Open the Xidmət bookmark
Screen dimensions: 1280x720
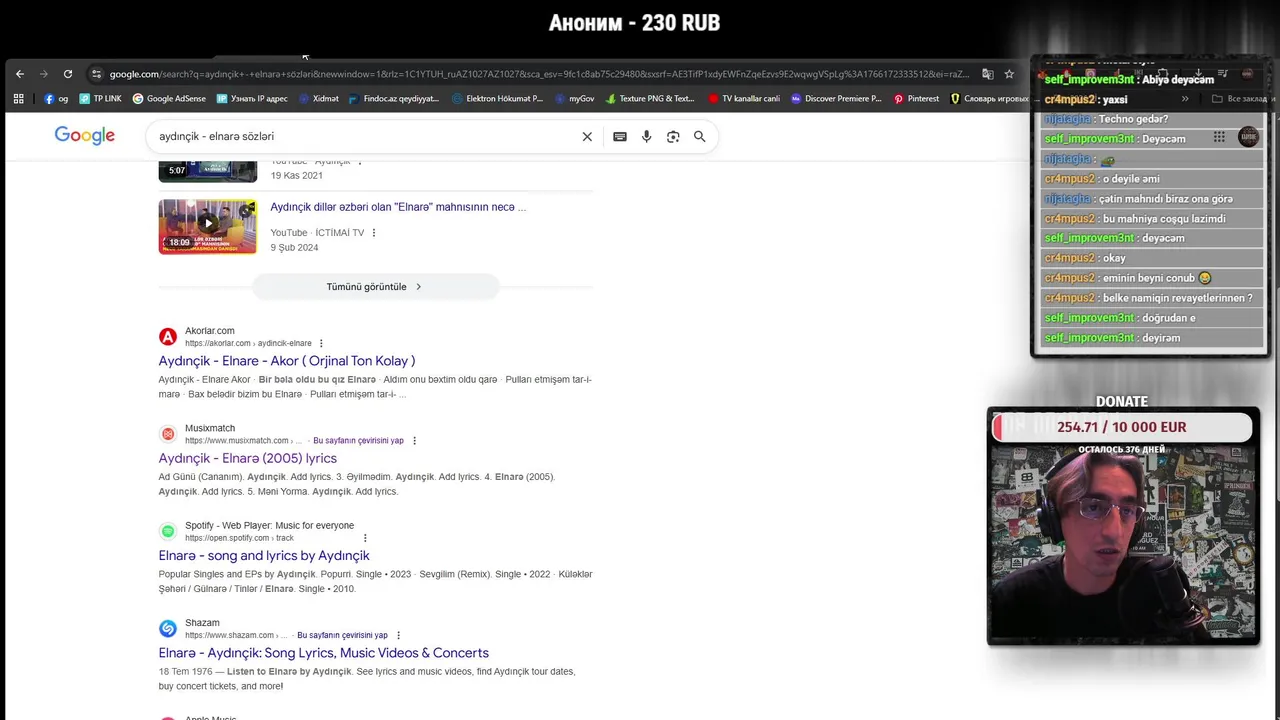pos(318,99)
